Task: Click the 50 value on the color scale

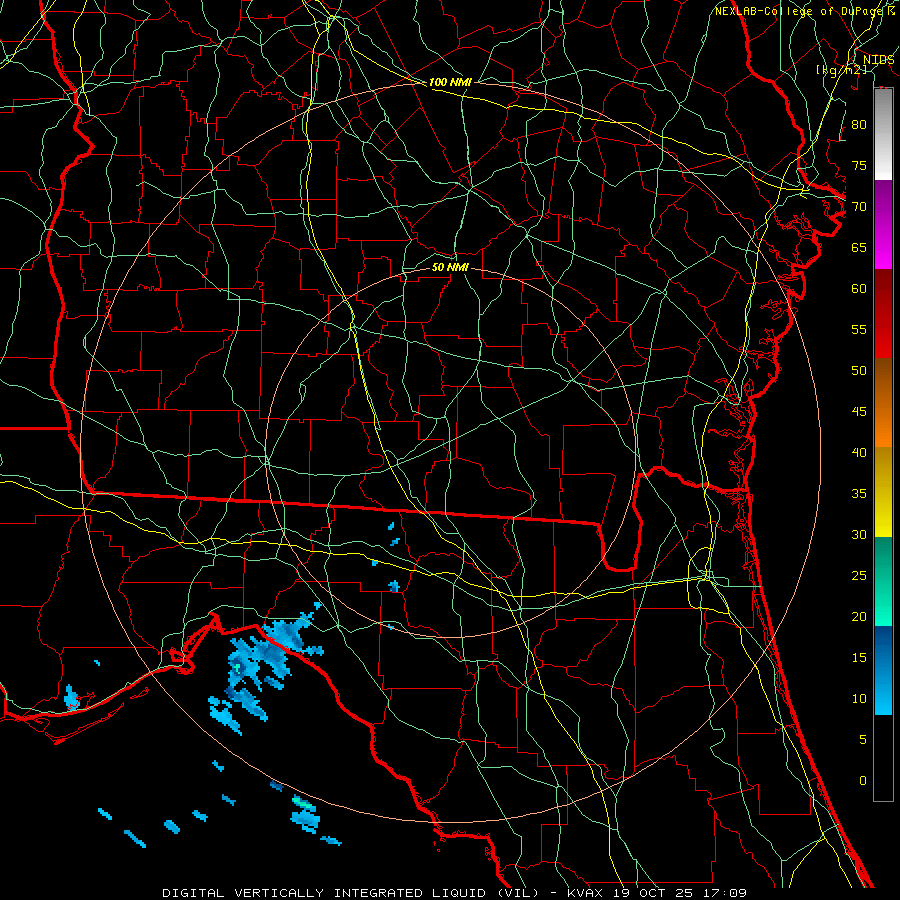Action: coord(859,370)
